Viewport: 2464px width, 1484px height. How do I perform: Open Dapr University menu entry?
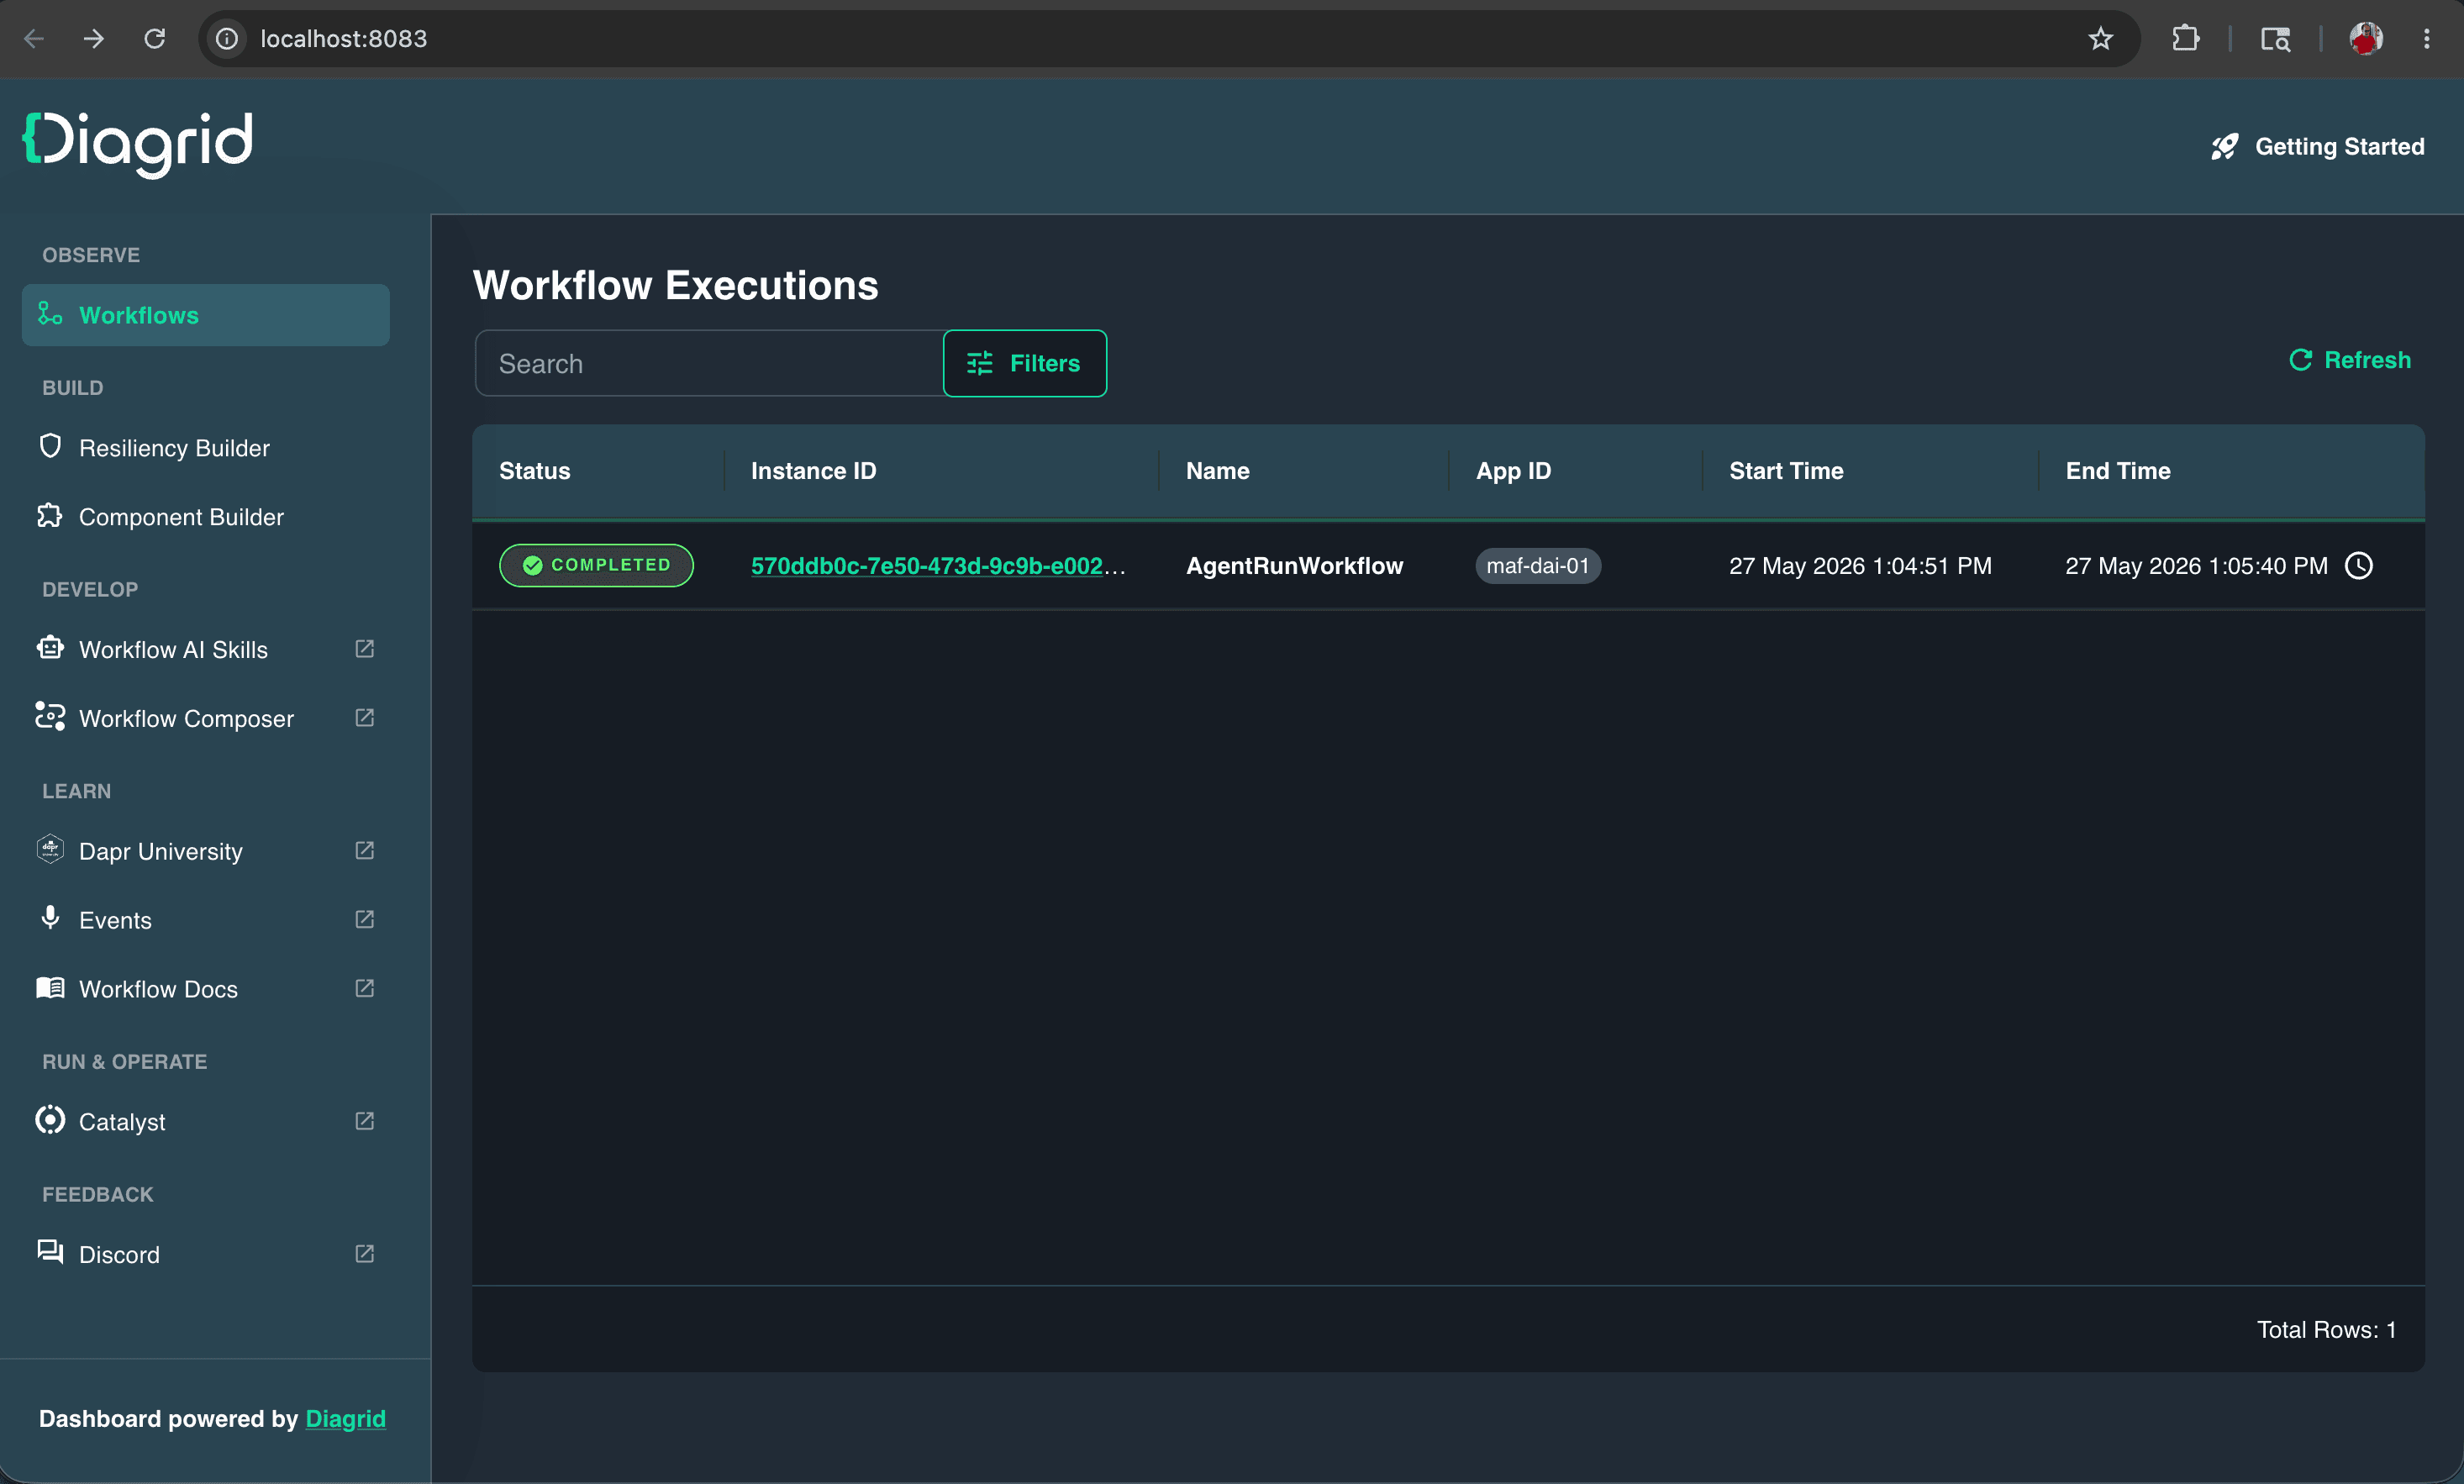click(206, 851)
